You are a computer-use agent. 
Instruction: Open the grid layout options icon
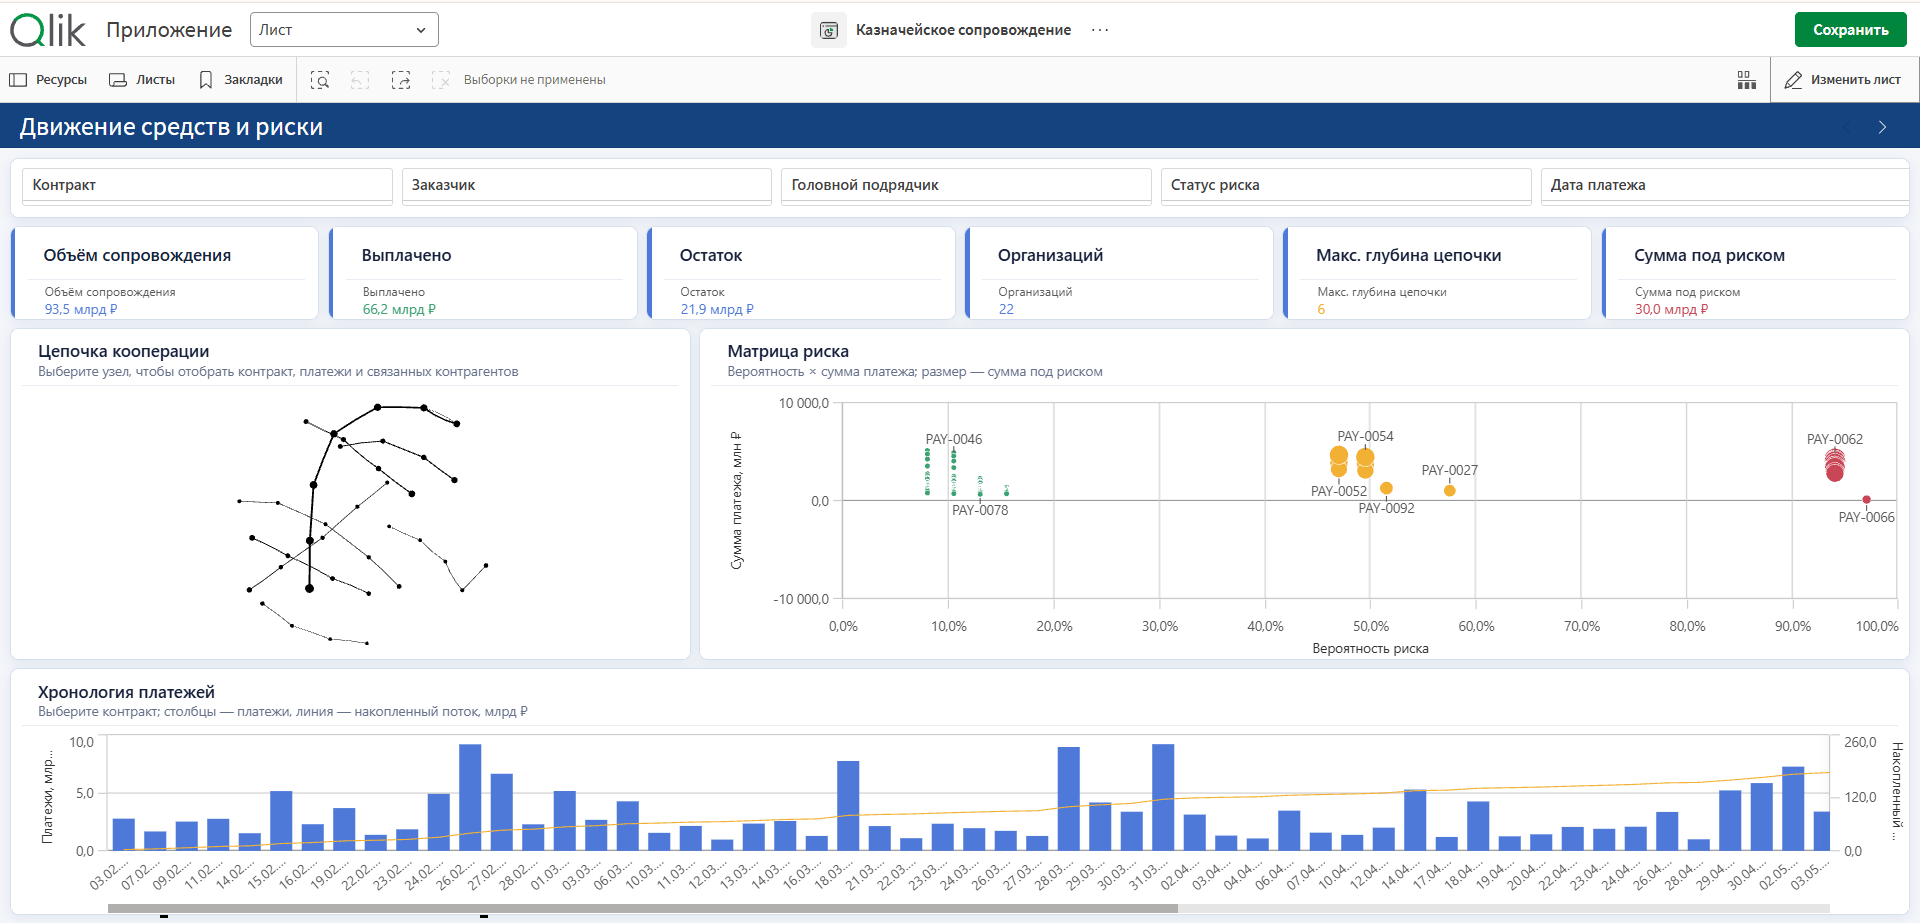(1746, 80)
